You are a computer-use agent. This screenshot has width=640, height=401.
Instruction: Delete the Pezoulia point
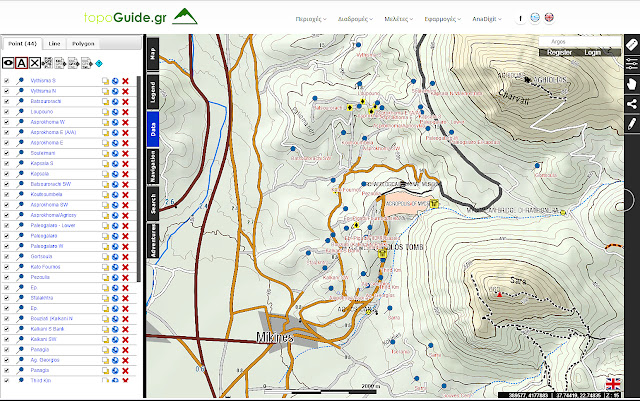click(x=125, y=278)
